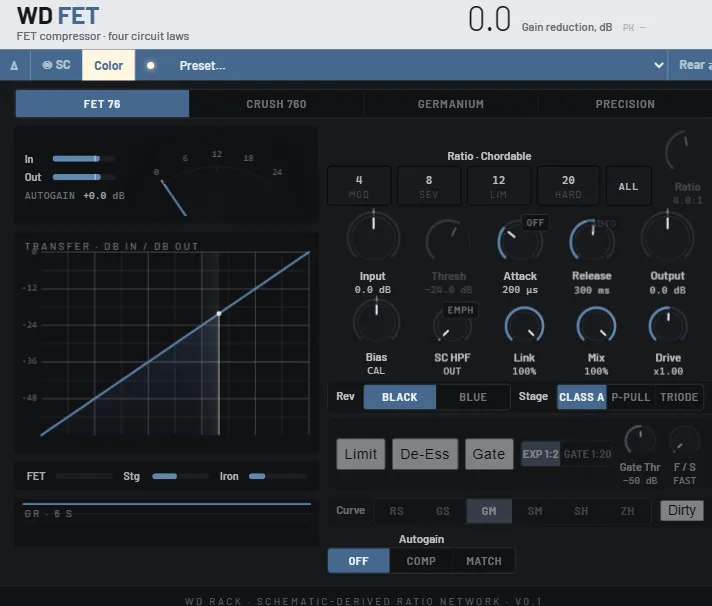Click the In level meter bar

pos(83,159)
